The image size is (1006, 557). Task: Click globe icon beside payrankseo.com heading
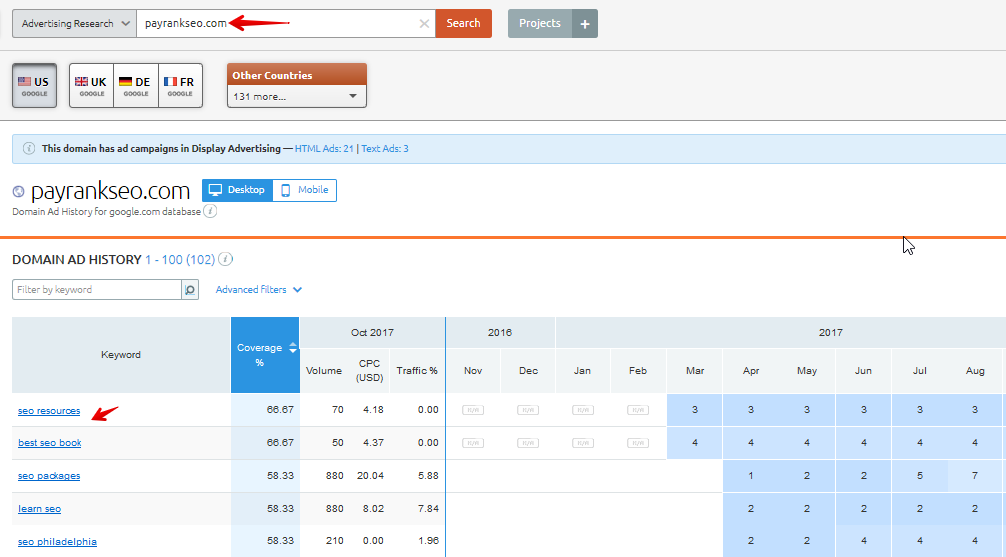[x=19, y=191]
